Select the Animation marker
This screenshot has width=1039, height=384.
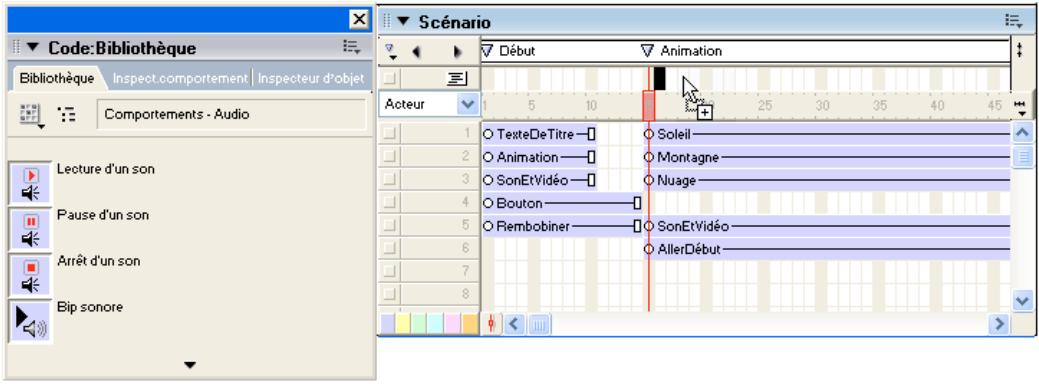(x=682, y=51)
